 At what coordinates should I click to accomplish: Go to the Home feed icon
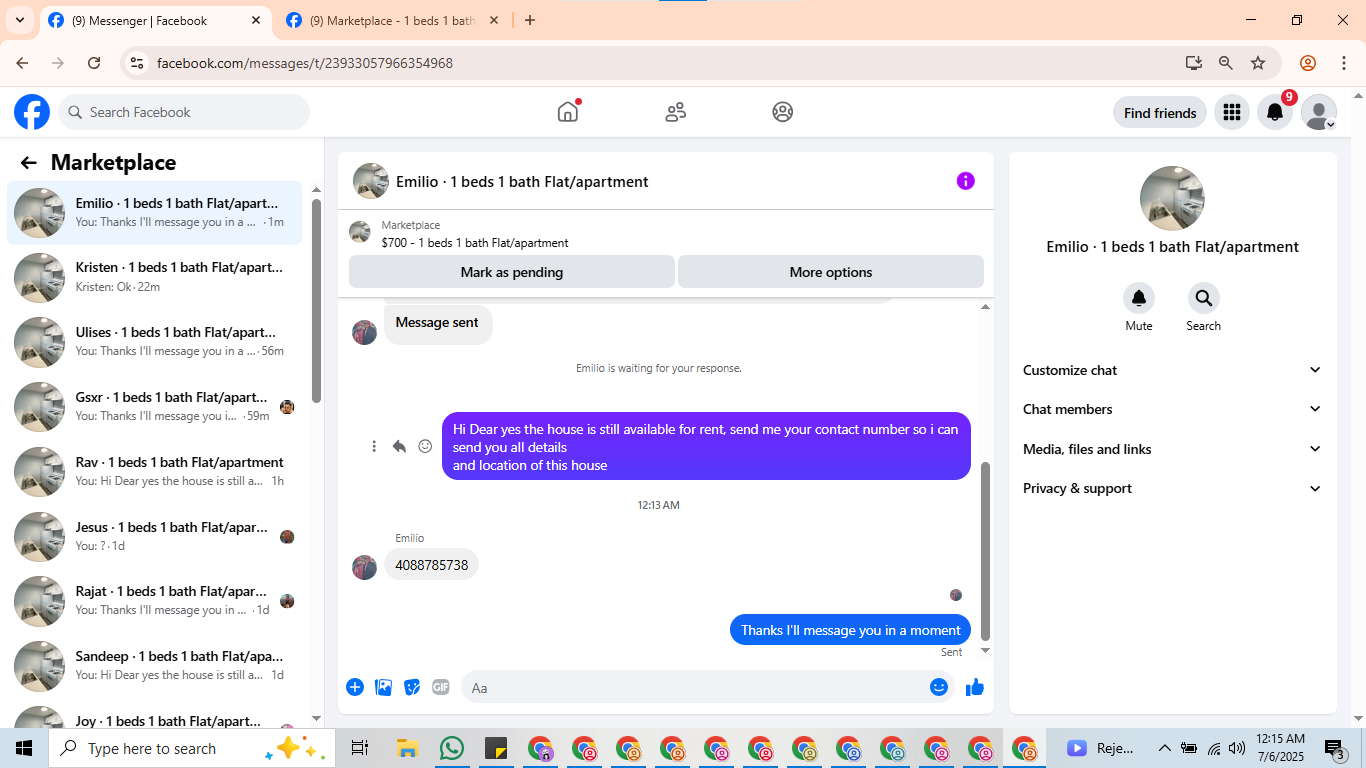[568, 112]
